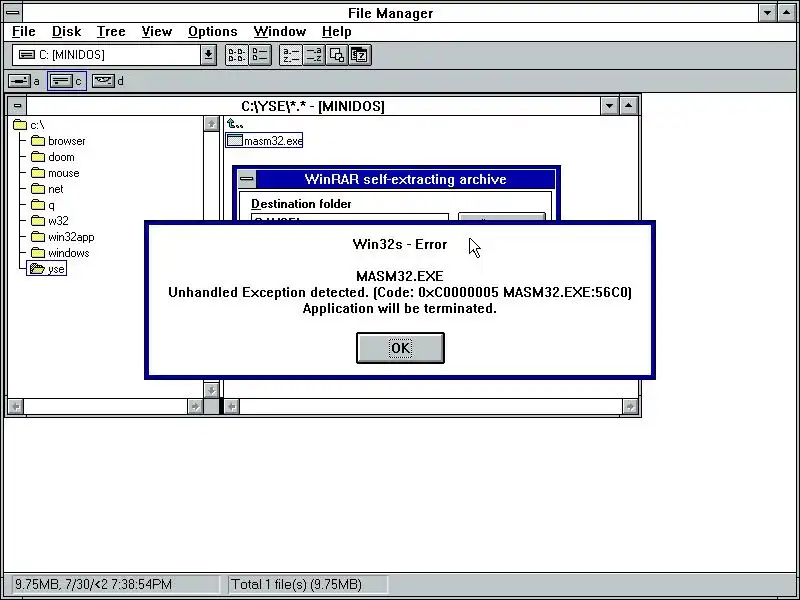Screen dimensions: 800x600
Task: Click status bar text 'Total 1 file(s) (9.75MB)'
Action: pyautogui.click(x=296, y=584)
